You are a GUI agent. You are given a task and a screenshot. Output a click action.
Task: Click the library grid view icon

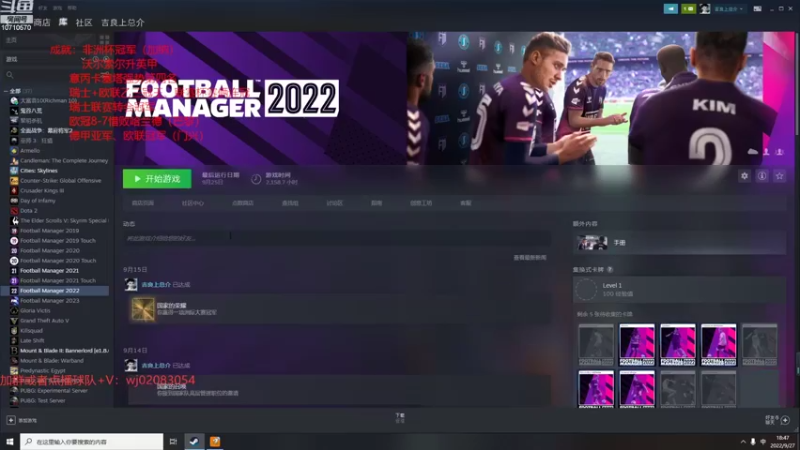click(104, 40)
